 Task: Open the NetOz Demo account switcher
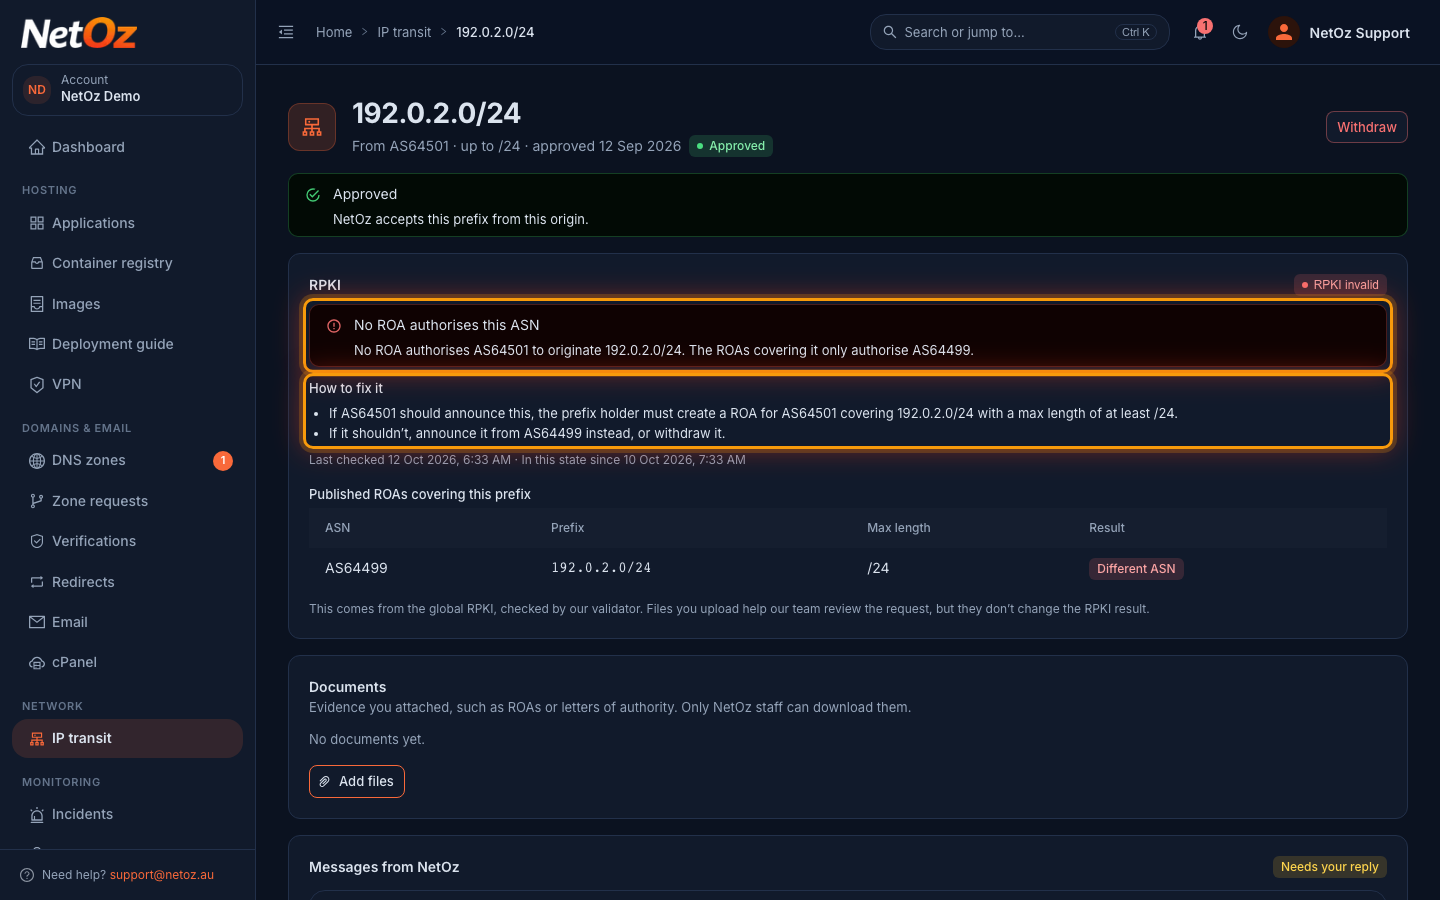click(127, 90)
